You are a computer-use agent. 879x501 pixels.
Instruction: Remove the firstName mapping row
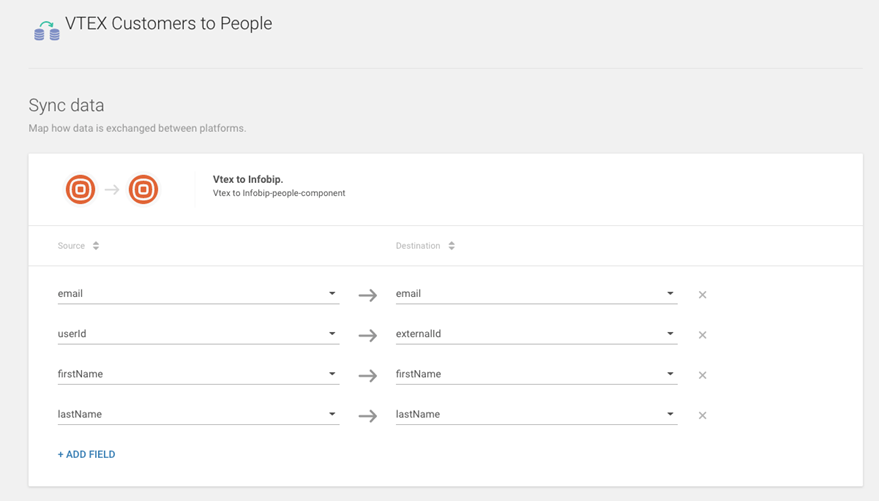pos(702,375)
